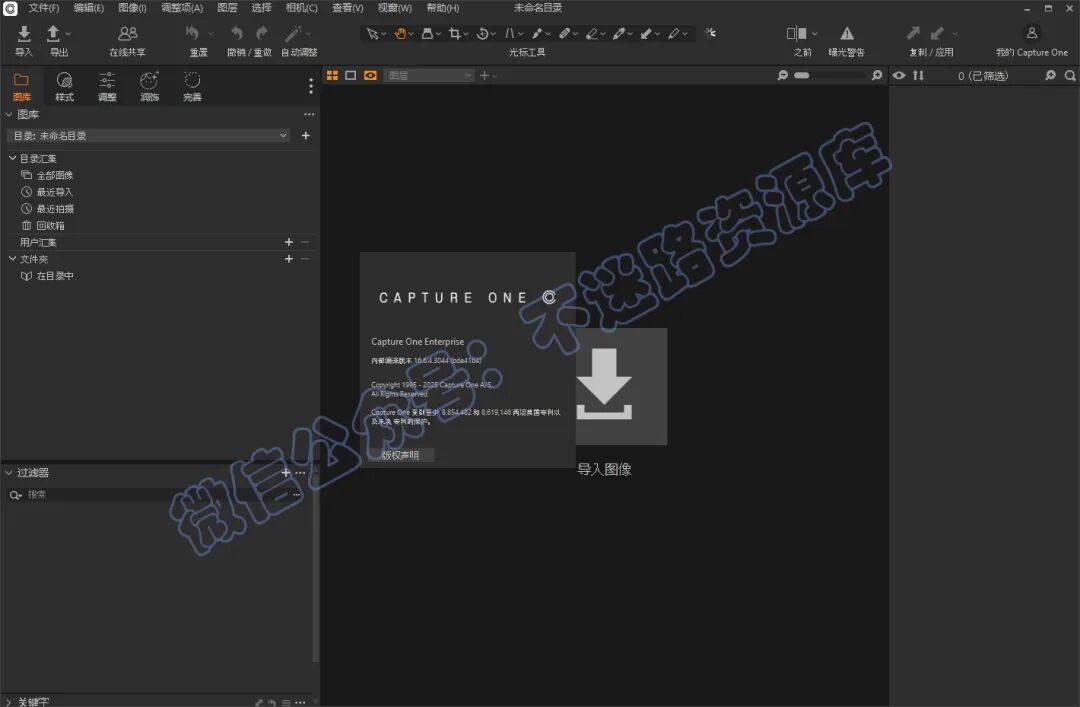Select the rotate tool
Screen dimensions: 1080x707
pyautogui.click(x=482, y=33)
